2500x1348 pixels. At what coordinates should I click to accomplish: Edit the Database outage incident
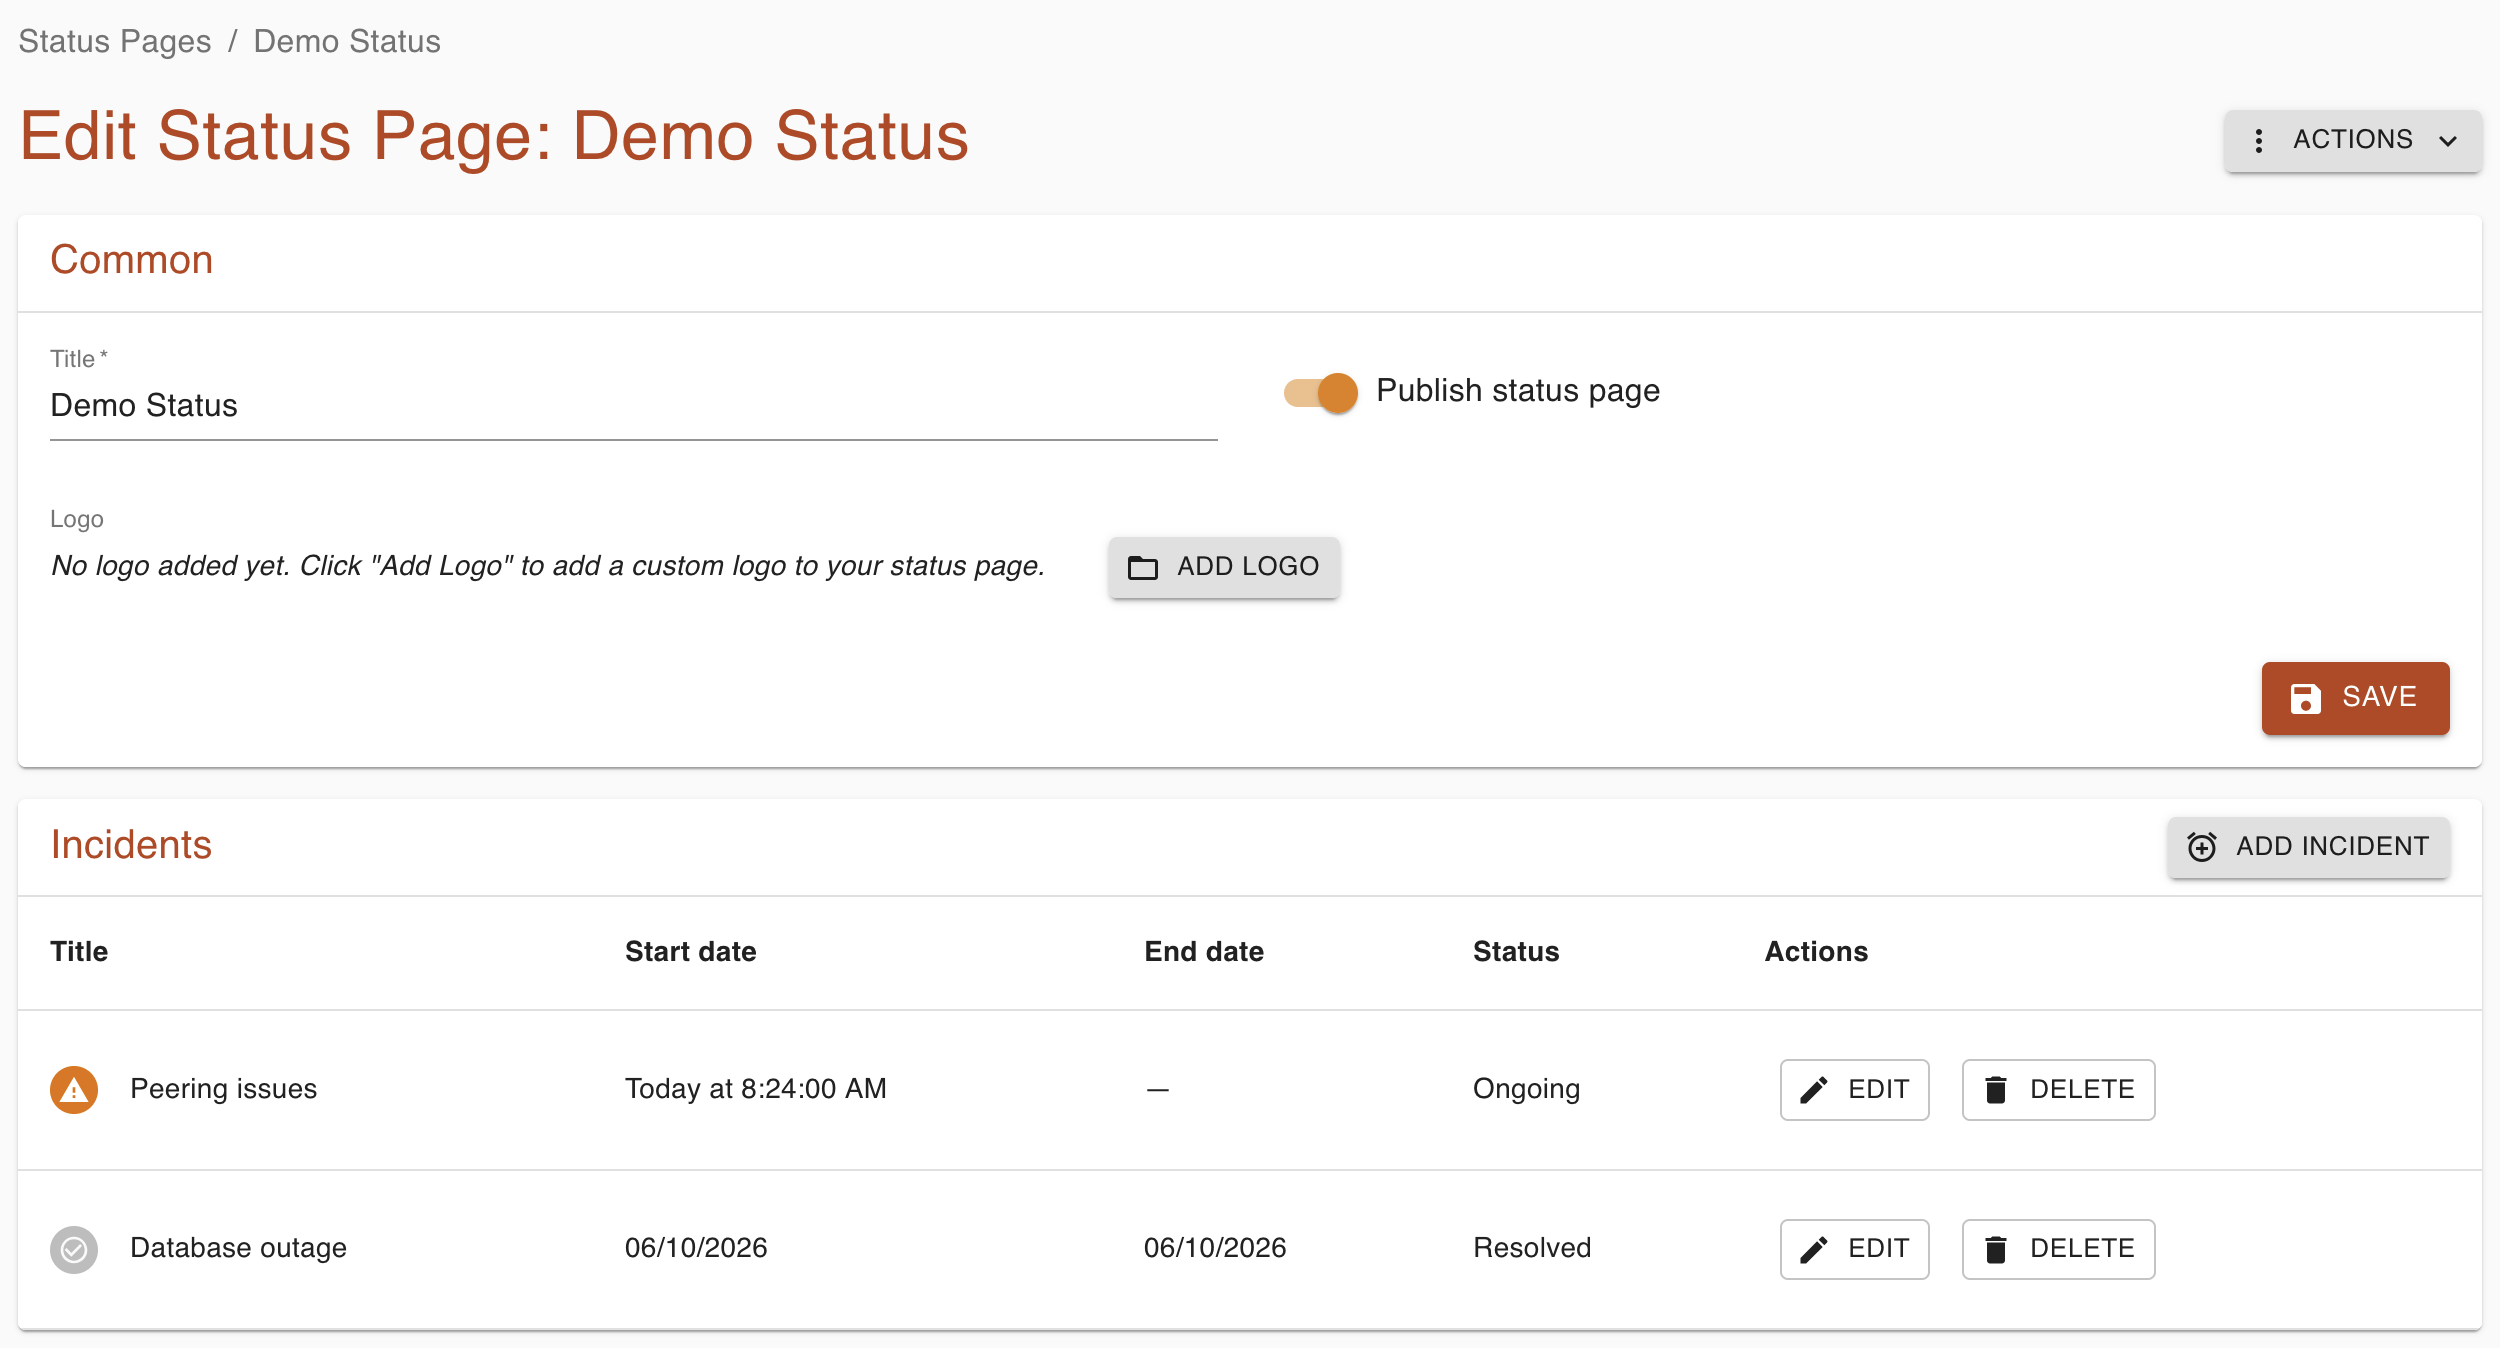(x=1854, y=1248)
